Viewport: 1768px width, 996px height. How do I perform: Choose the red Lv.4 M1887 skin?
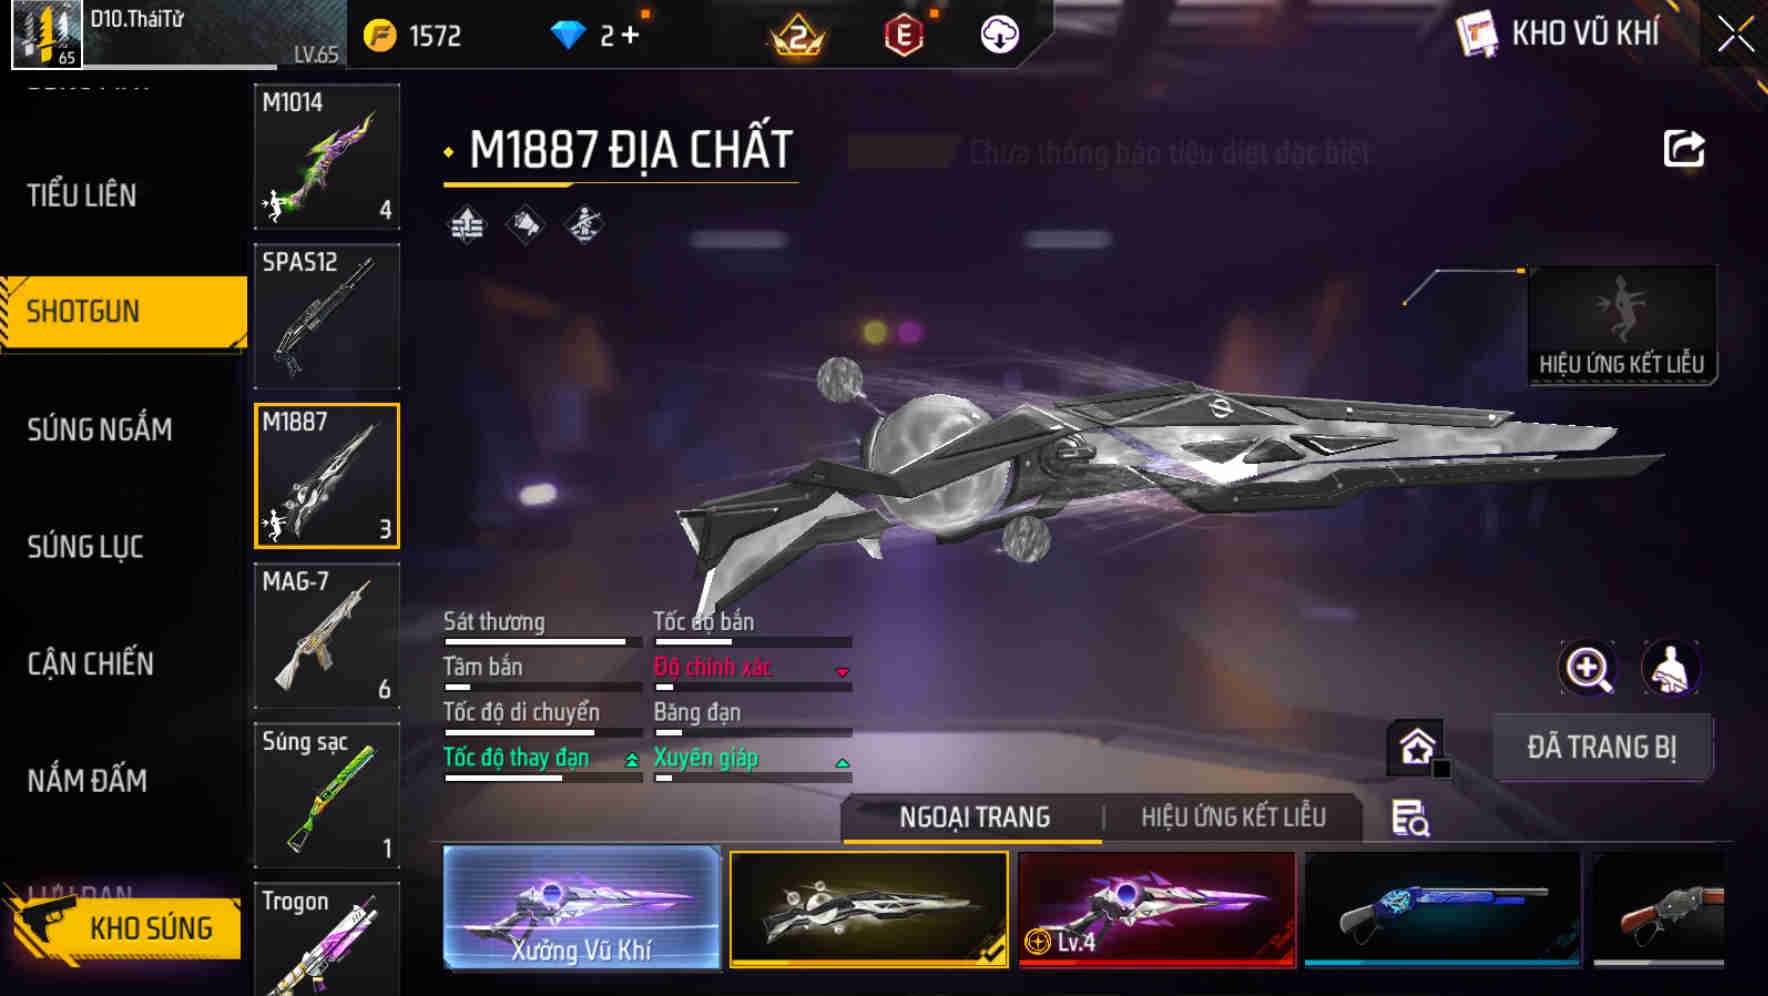pos(1157,909)
